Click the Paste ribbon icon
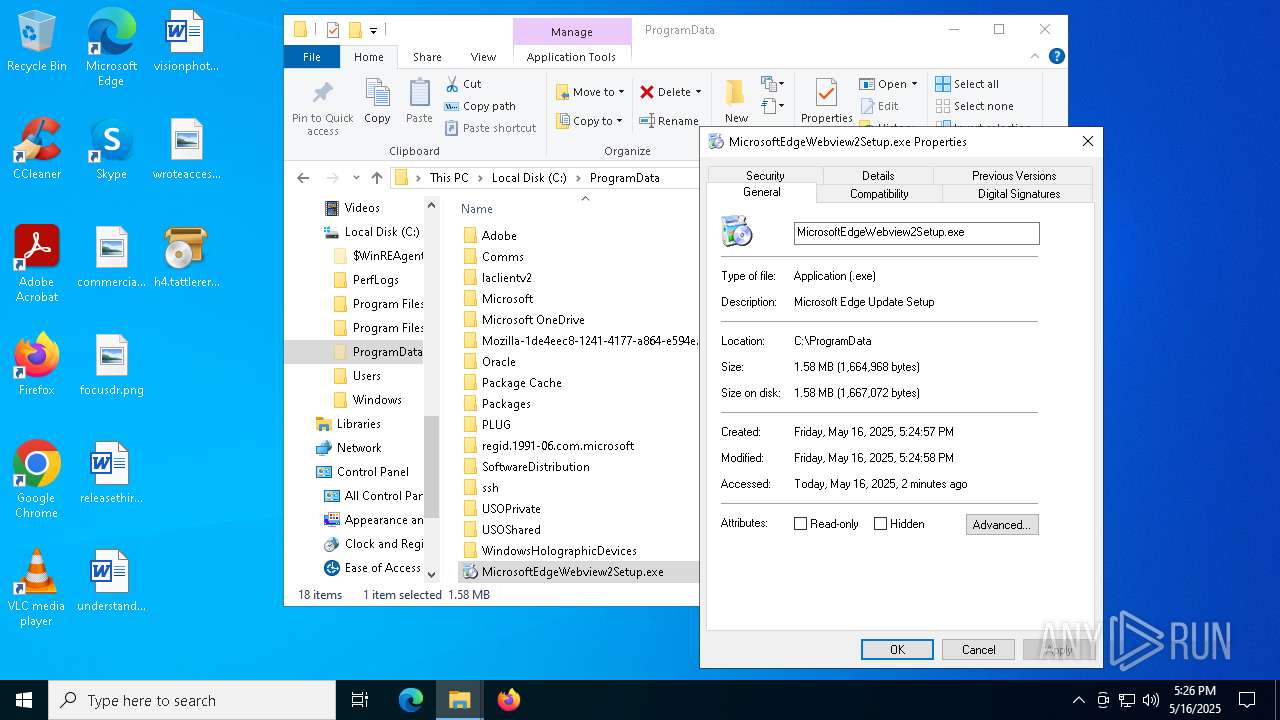The width and height of the screenshot is (1280, 720). tap(419, 94)
